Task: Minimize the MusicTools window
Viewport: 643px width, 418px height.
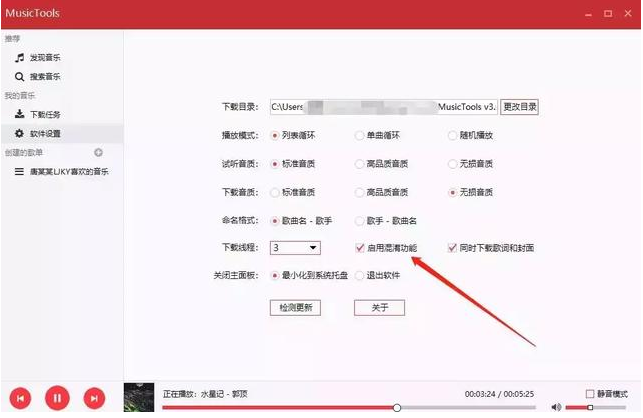Action: (588, 14)
